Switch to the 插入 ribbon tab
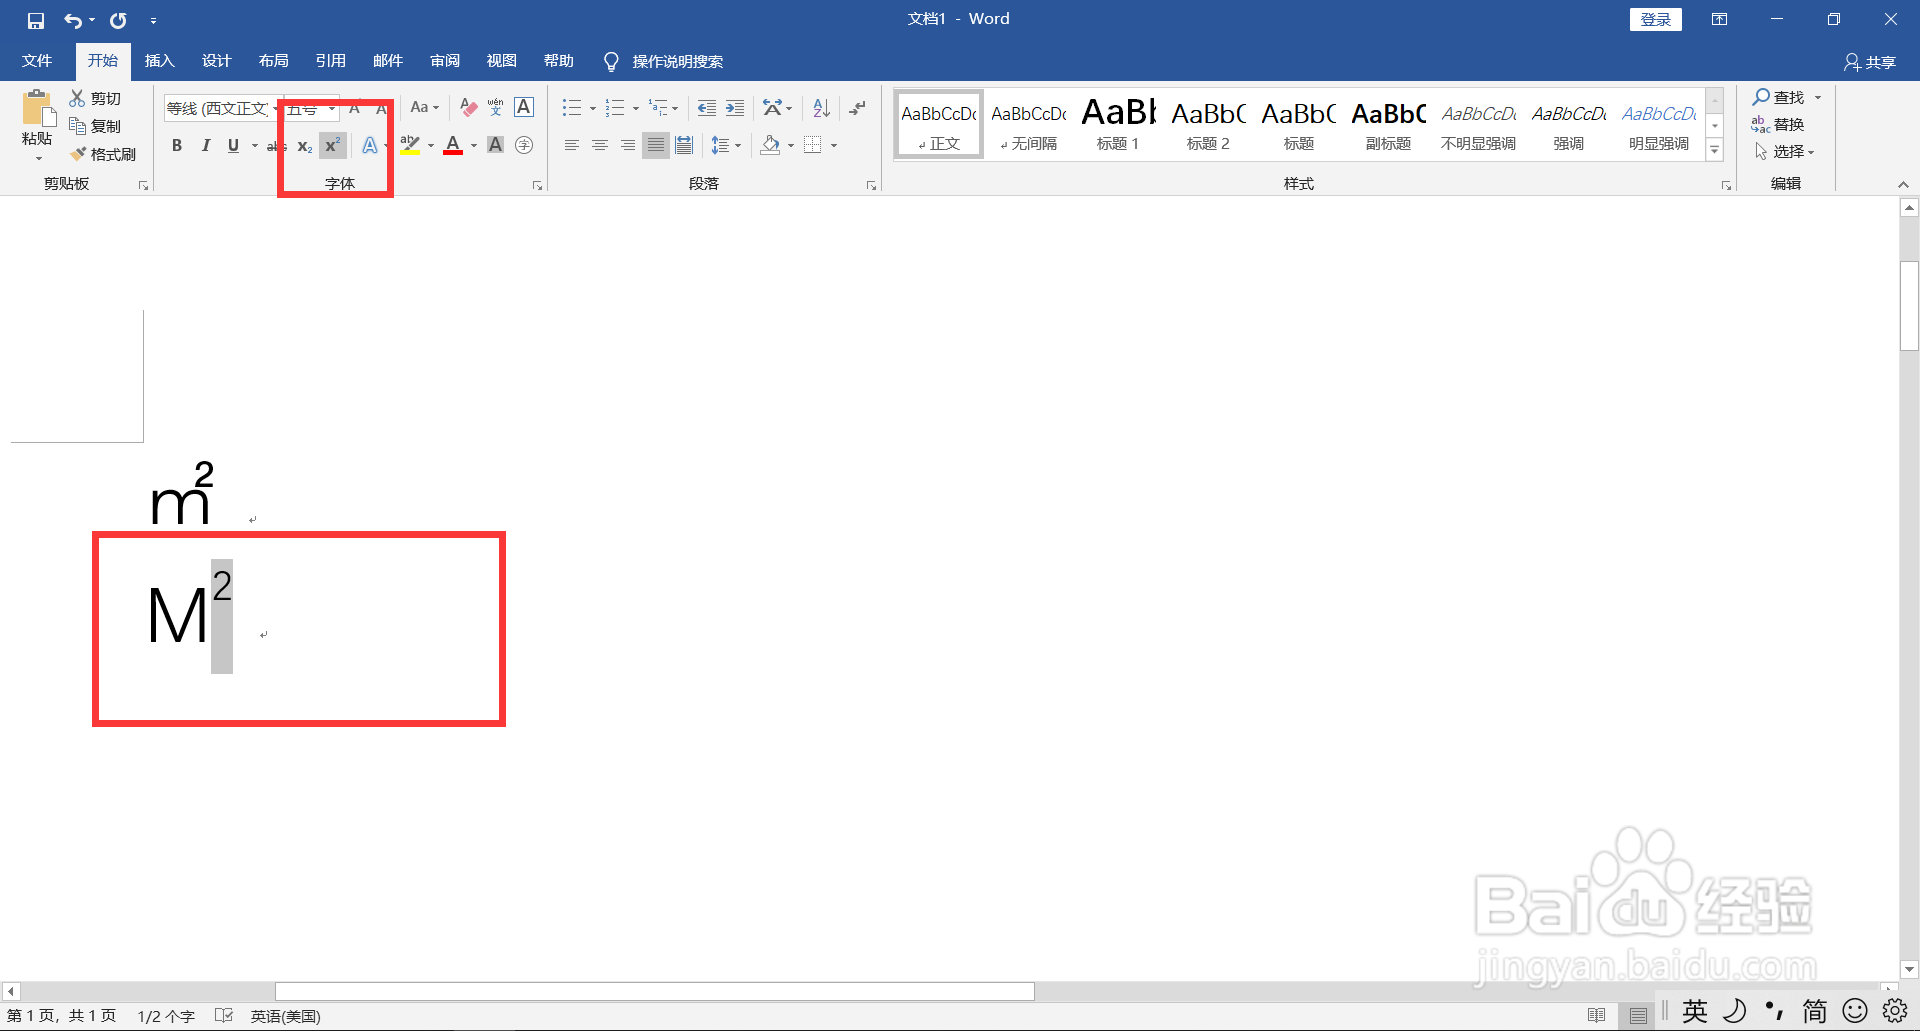This screenshot has width=1920, height=1031. 159,61
